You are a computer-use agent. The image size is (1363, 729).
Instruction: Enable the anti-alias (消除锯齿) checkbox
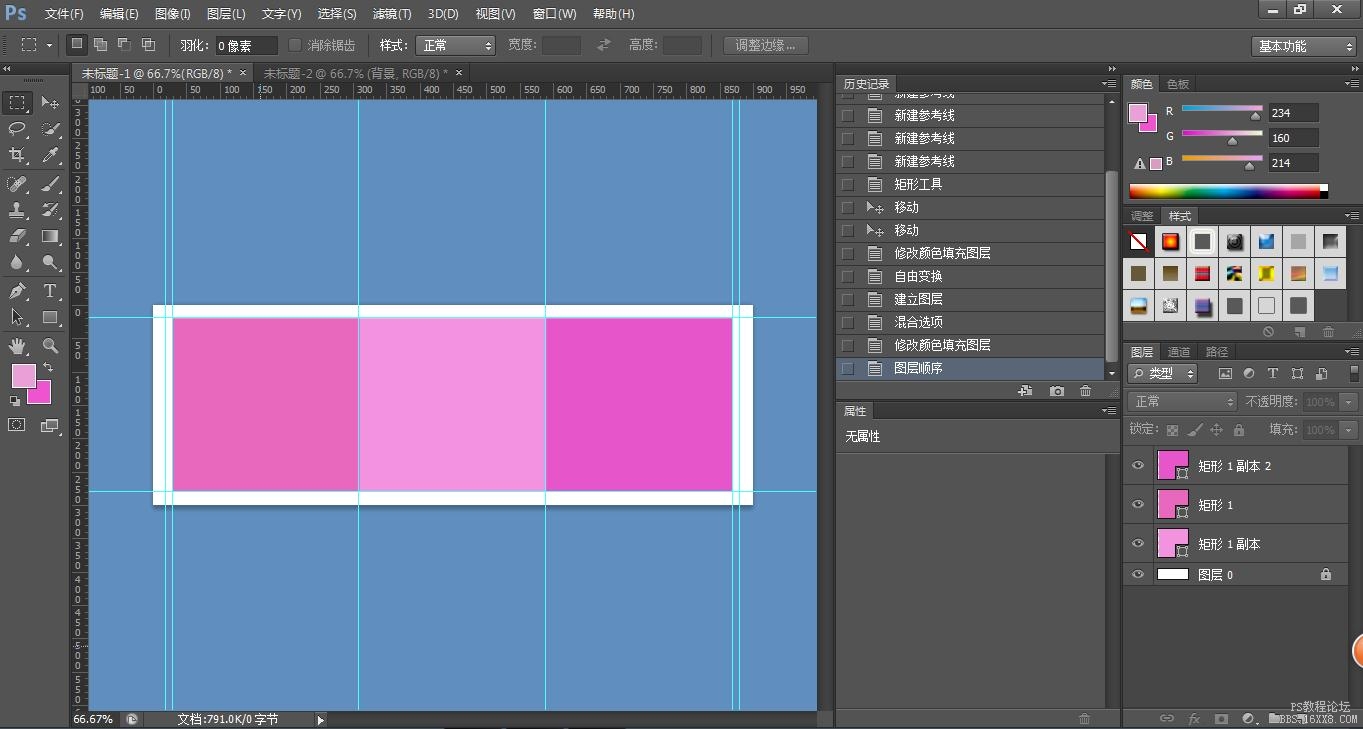click(x=295, y=45)
